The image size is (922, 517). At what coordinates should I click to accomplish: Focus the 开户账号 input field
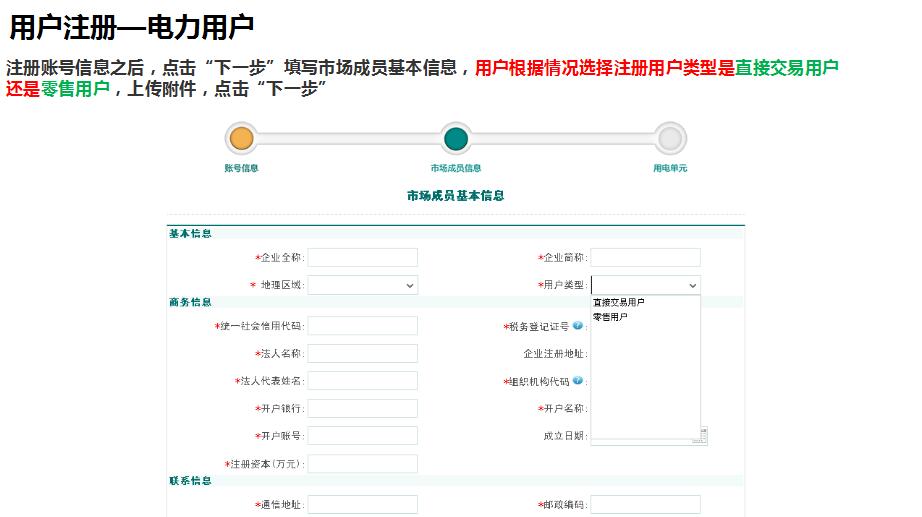click(362, 436)
